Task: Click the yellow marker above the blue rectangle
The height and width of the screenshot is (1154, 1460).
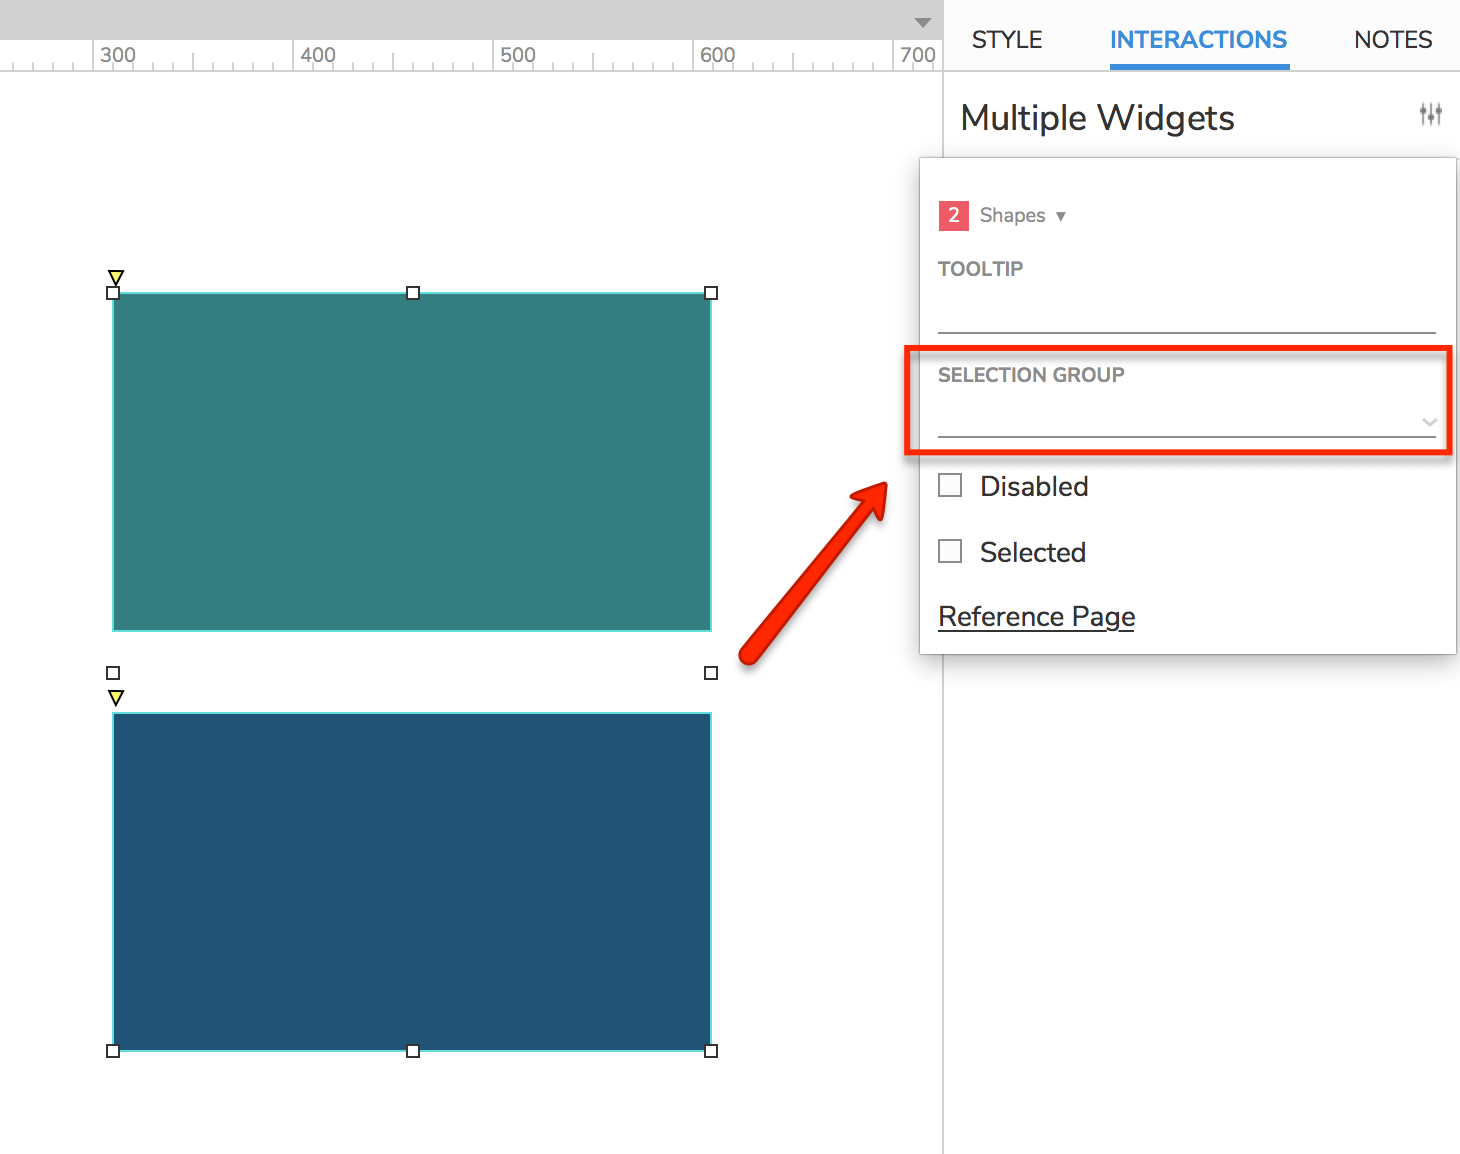Action: 116,697
